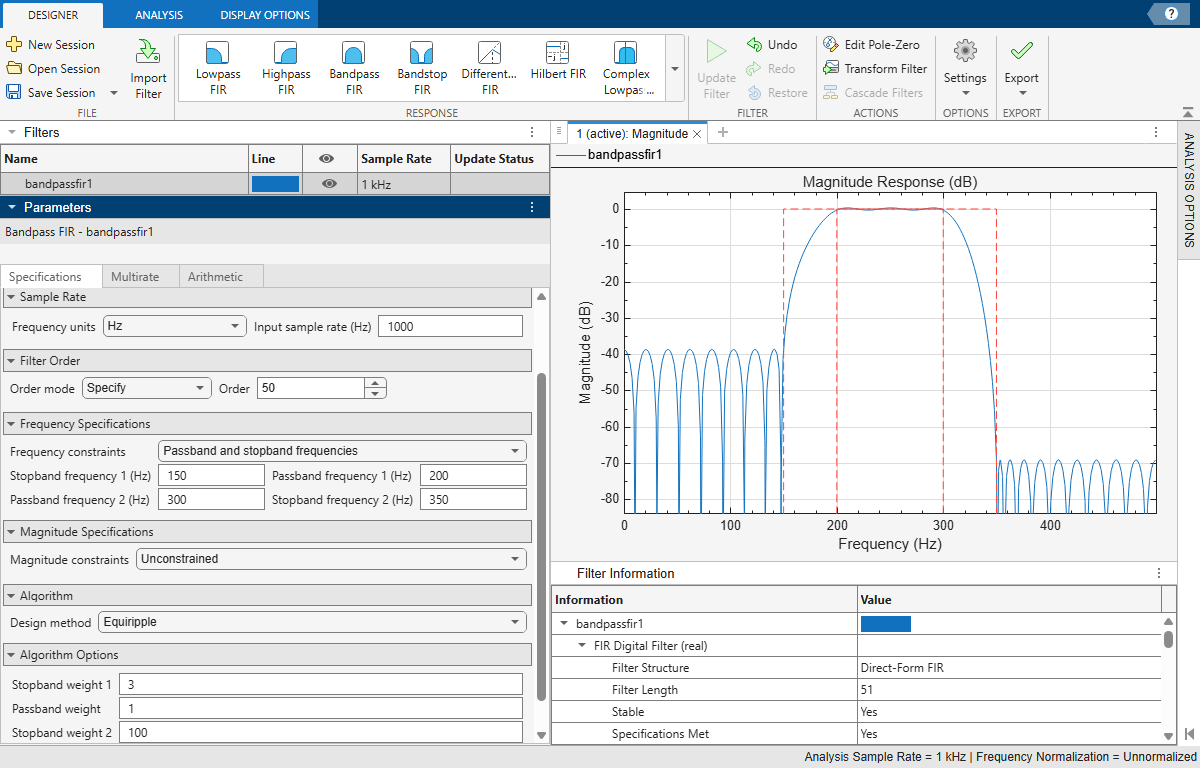Open the Display Options tab
This screenshot has width=1200, height=768.
266,15
